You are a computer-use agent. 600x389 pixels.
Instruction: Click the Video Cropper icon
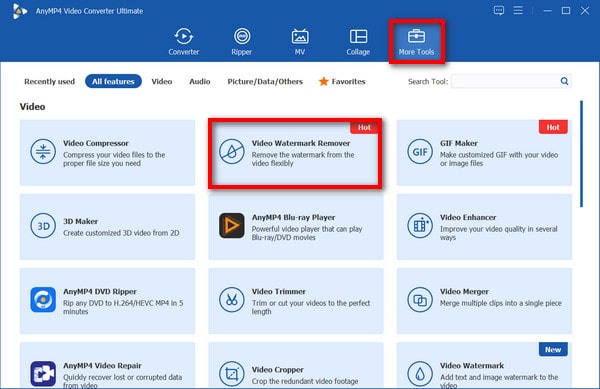[x=232, y=374]
